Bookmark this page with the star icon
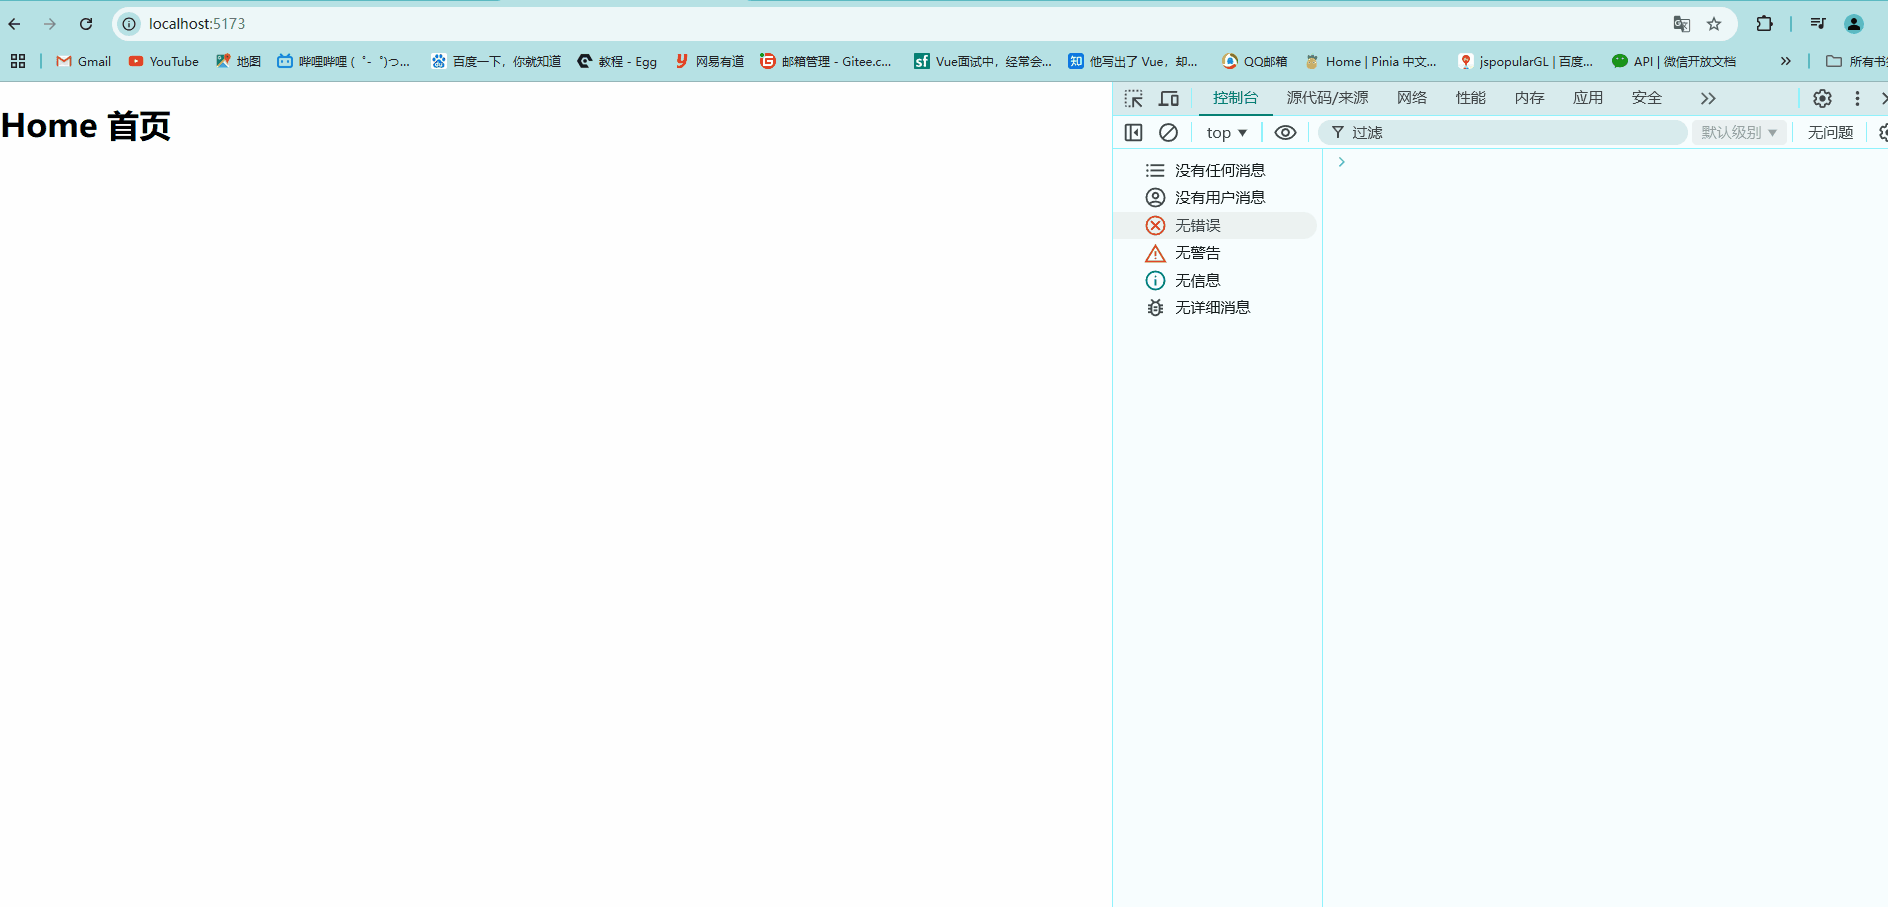This screenshot has height=907, width=1888. pyautogui.click(x=1714, y=24)
